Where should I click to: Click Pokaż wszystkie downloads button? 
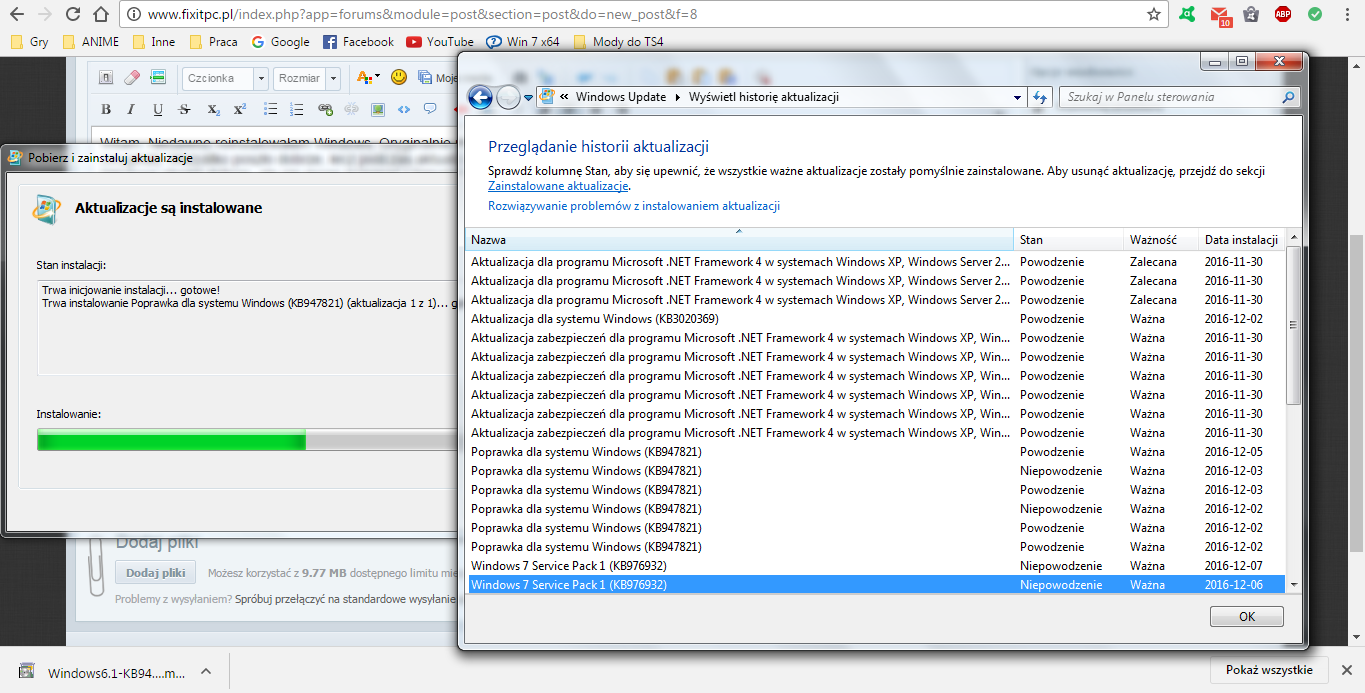(1269, 670)
